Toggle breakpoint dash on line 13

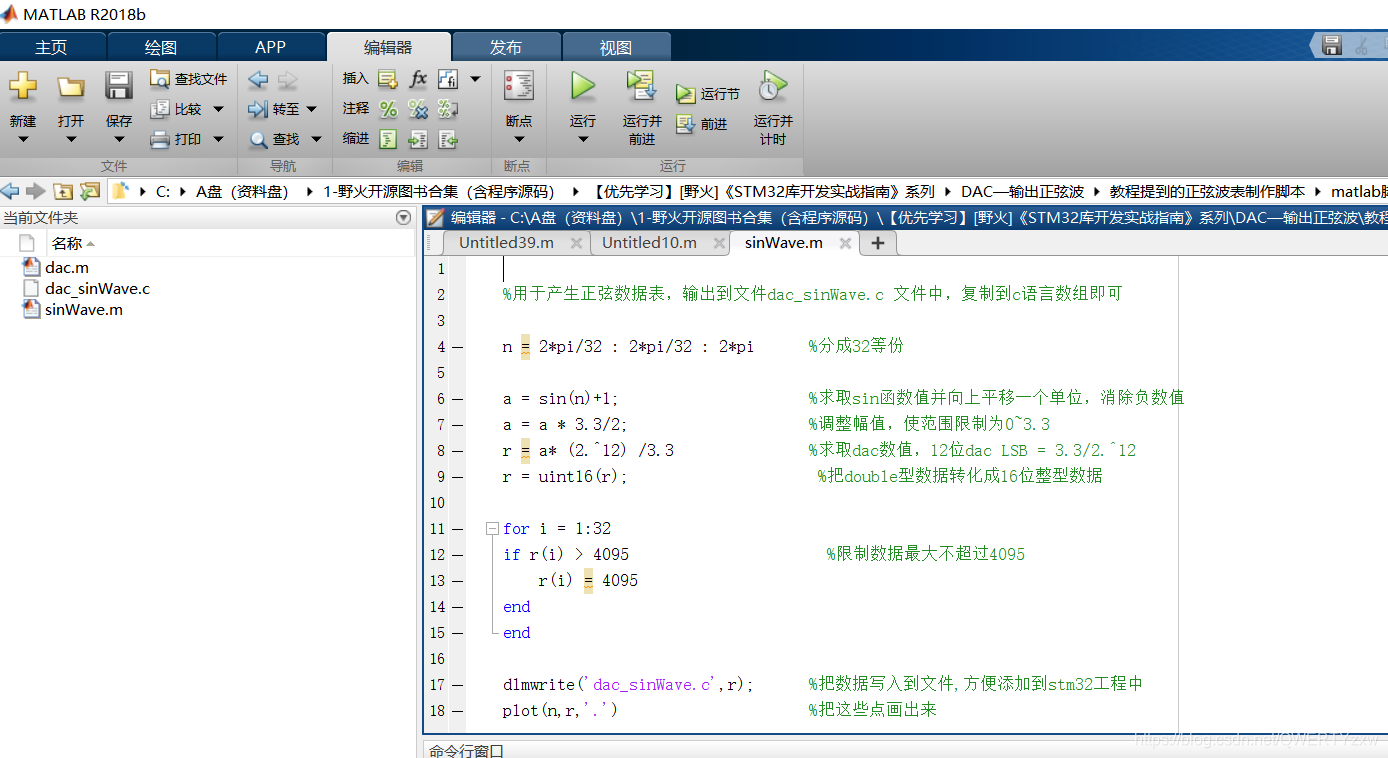tap(457, 581)
